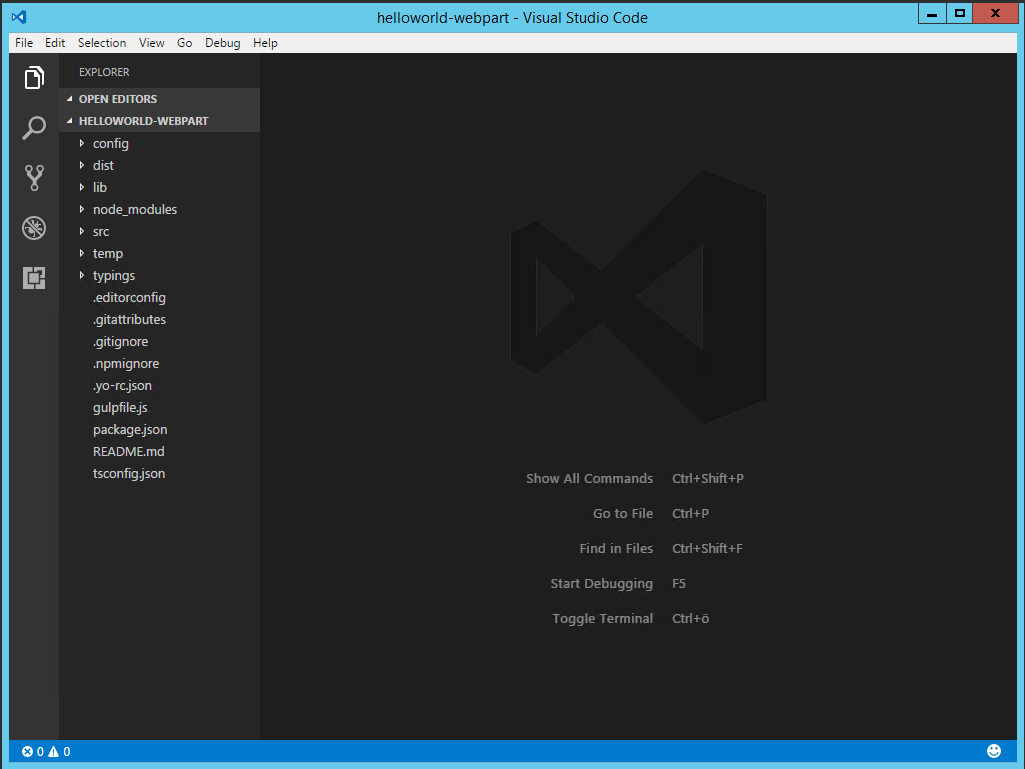Click the window title text
Viewport: 1025px width, 769px height.
point(512,18)
